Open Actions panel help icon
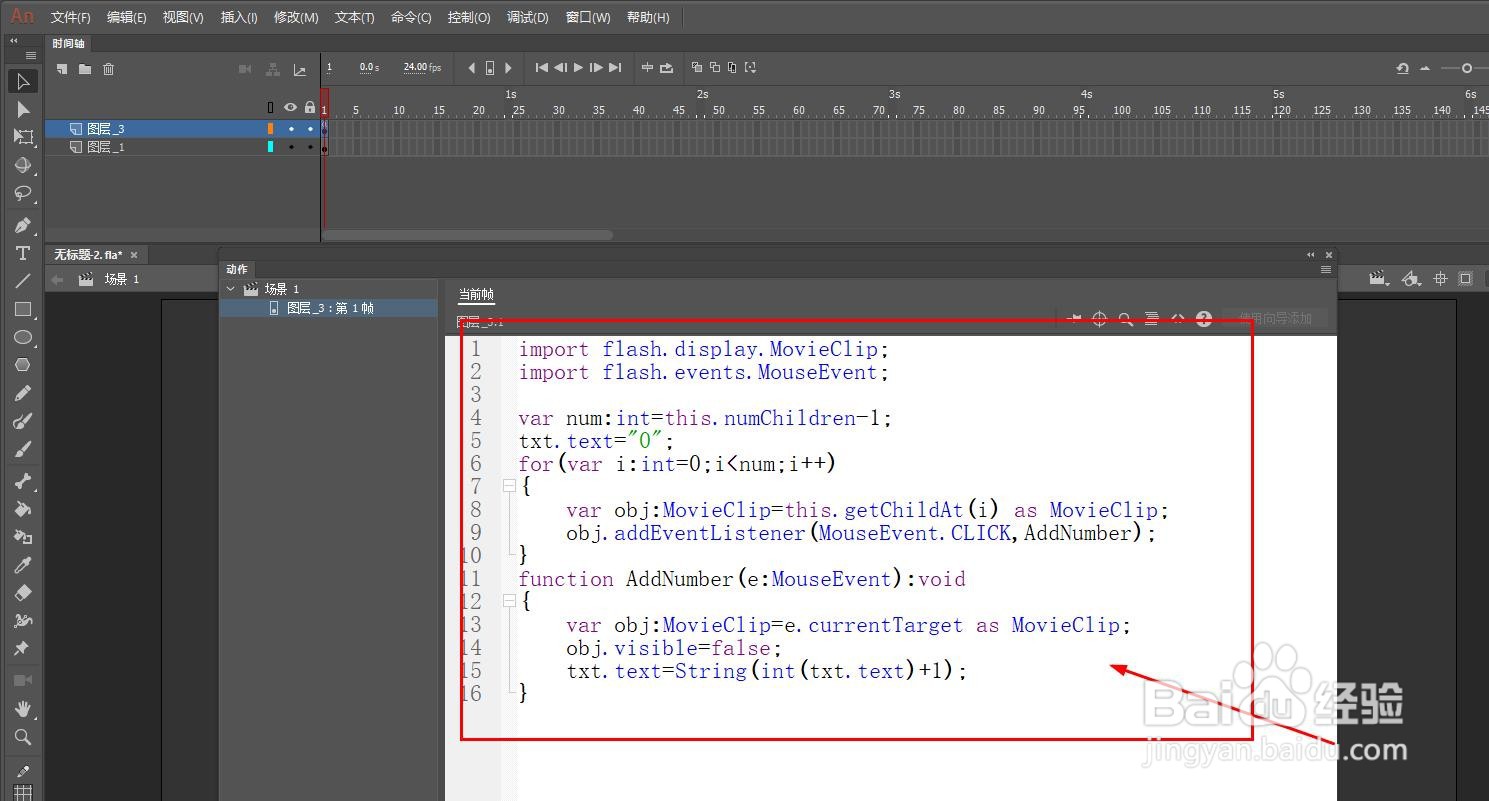This screenshot has height=801, width=1489. click(1204, 319)
